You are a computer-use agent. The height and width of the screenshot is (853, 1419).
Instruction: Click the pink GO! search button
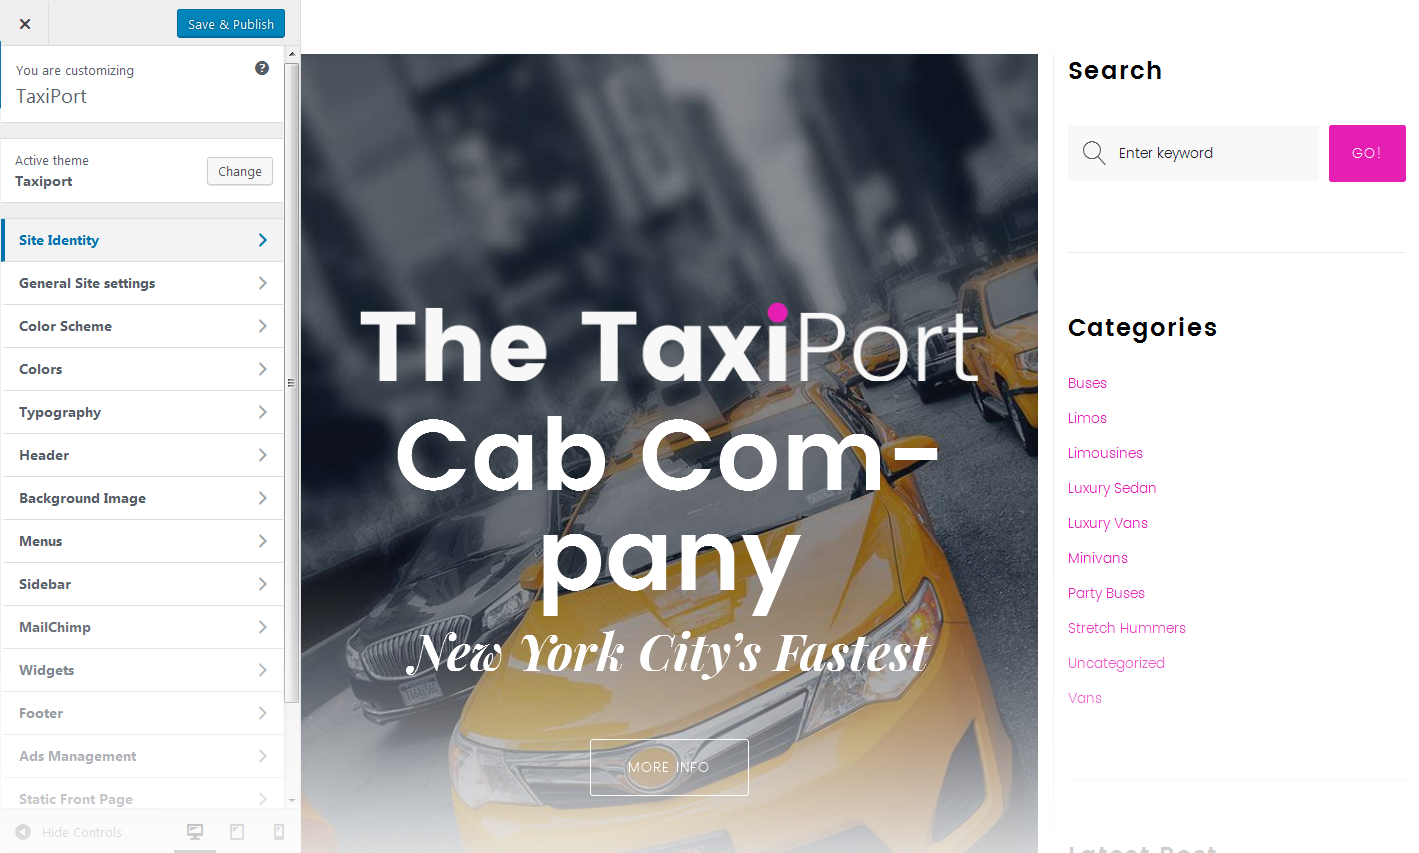1367,153
